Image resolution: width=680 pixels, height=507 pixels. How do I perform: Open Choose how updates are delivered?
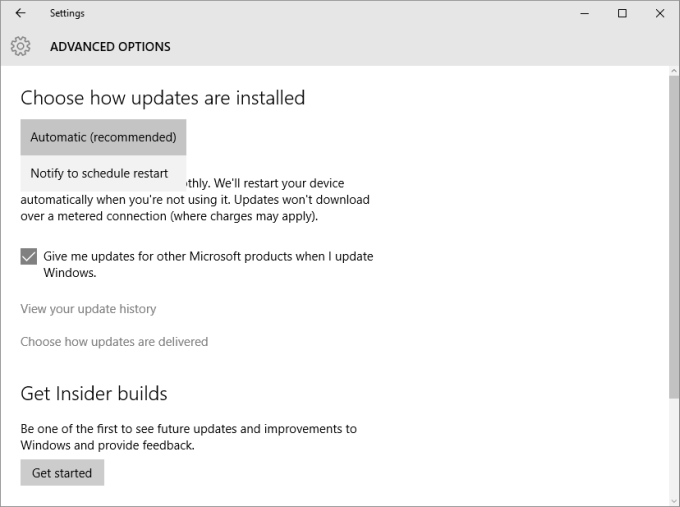pos(114,342)
